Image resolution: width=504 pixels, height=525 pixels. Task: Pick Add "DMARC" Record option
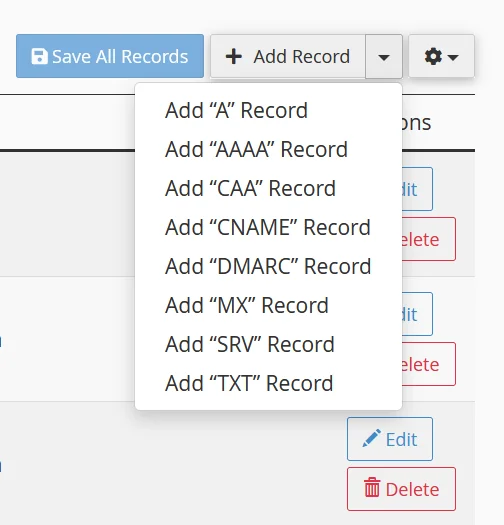tap(268, 266)
